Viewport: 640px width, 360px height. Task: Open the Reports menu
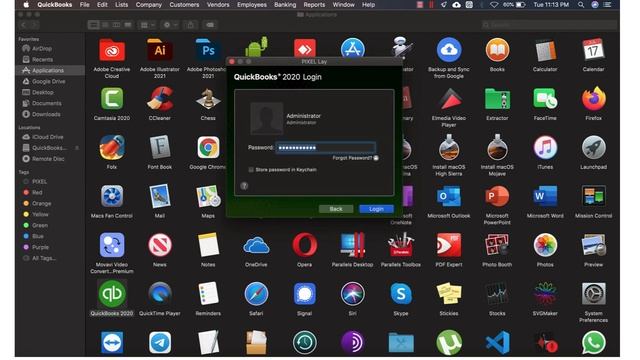314,5
